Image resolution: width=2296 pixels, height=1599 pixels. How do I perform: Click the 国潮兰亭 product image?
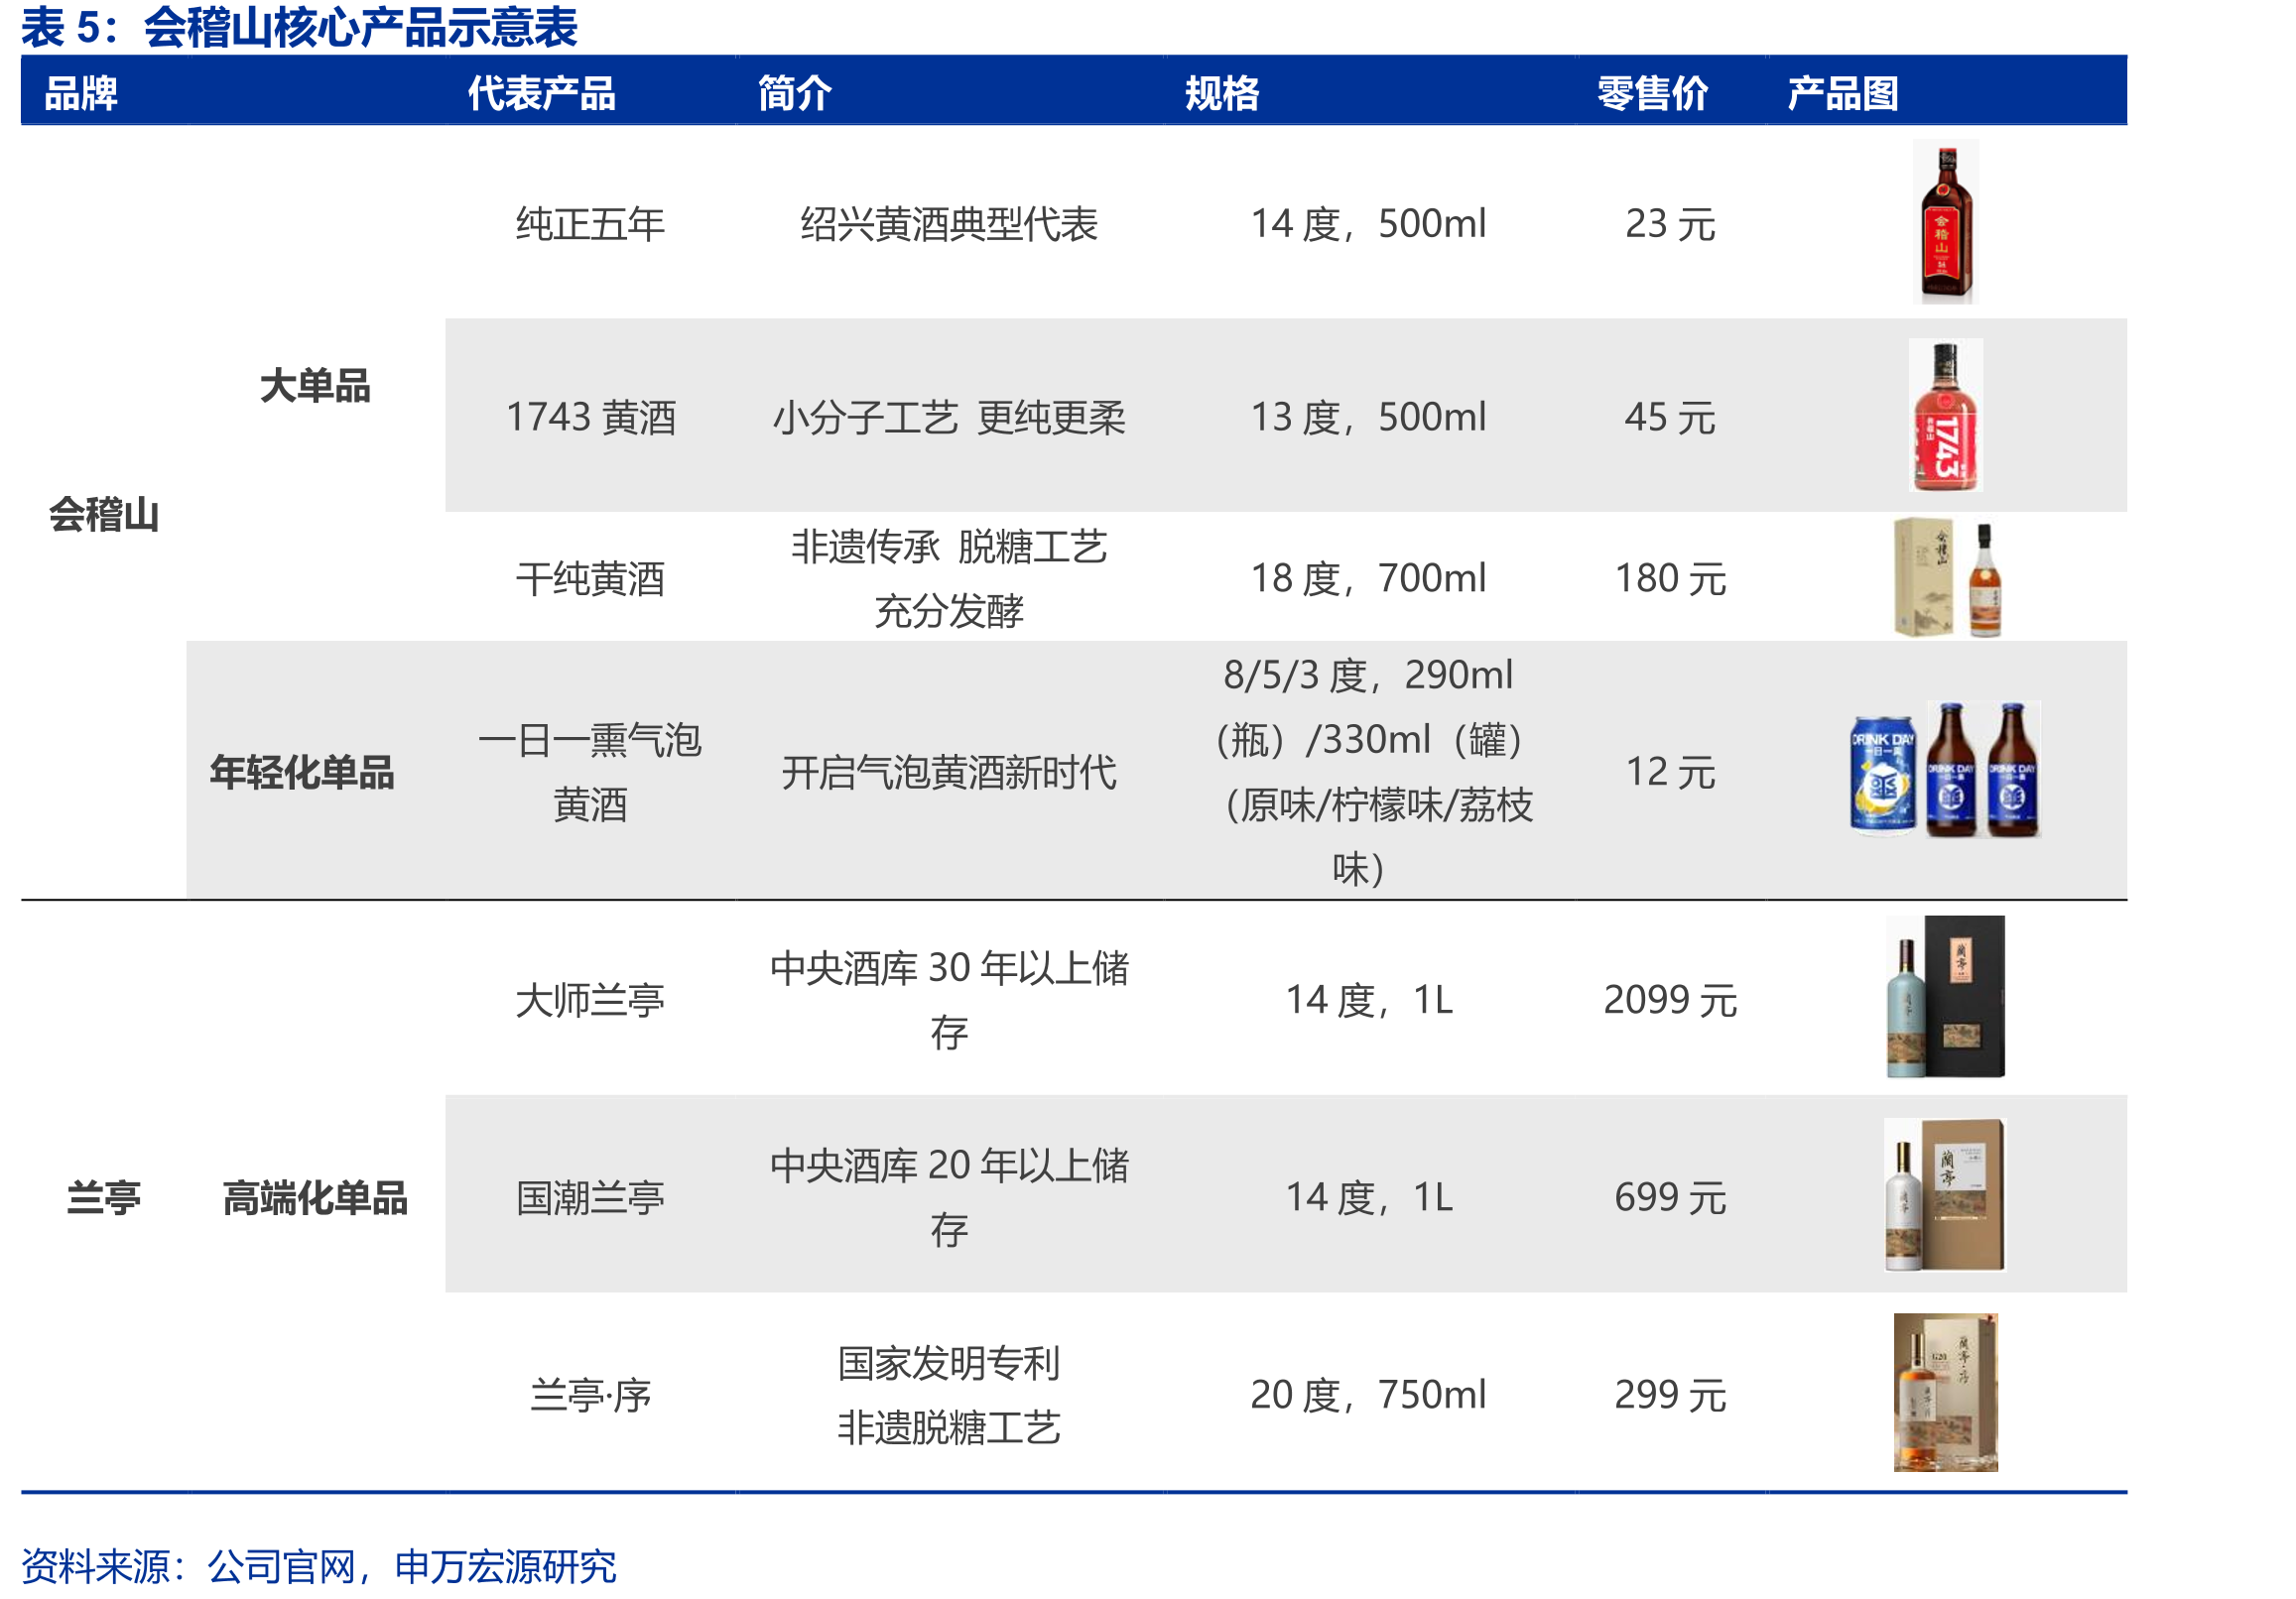pos(1945,1195)
